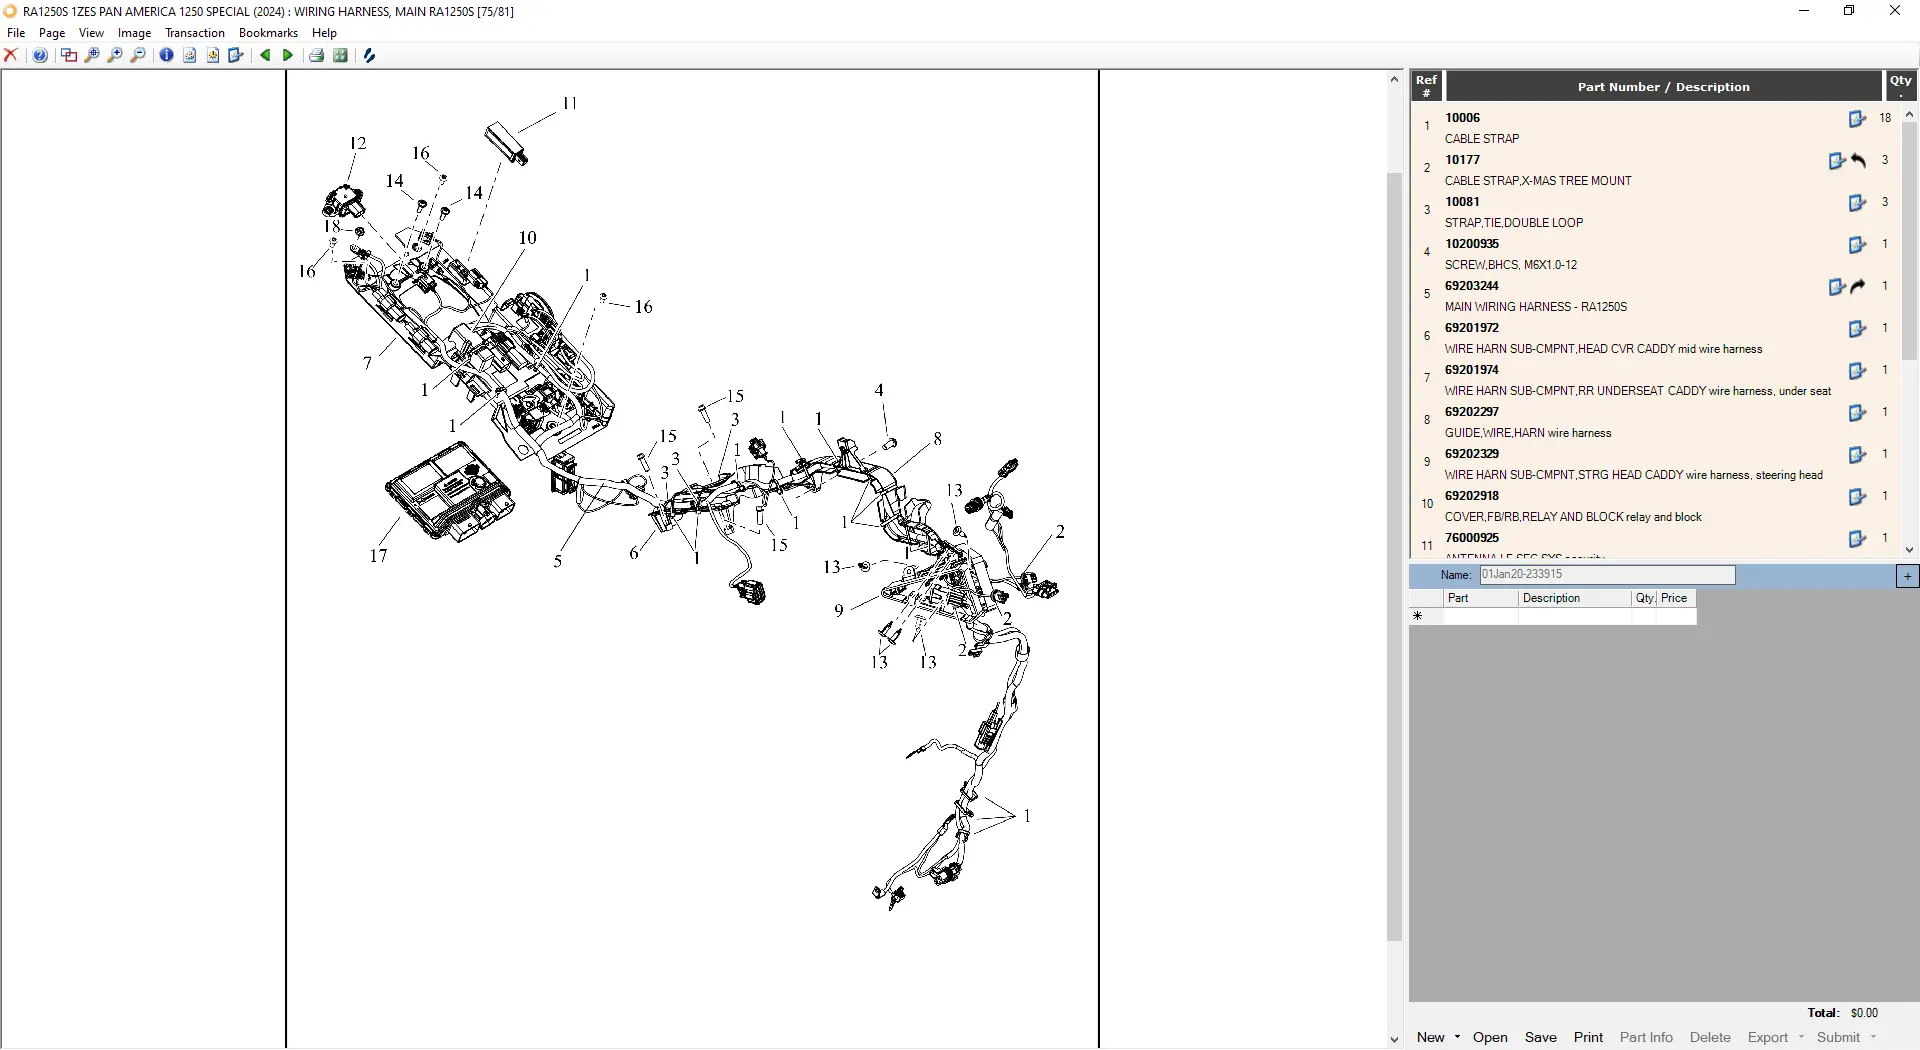The image size is (1920, 1050).
Task: Open the Transaction menu
Action: coord(195,33)
